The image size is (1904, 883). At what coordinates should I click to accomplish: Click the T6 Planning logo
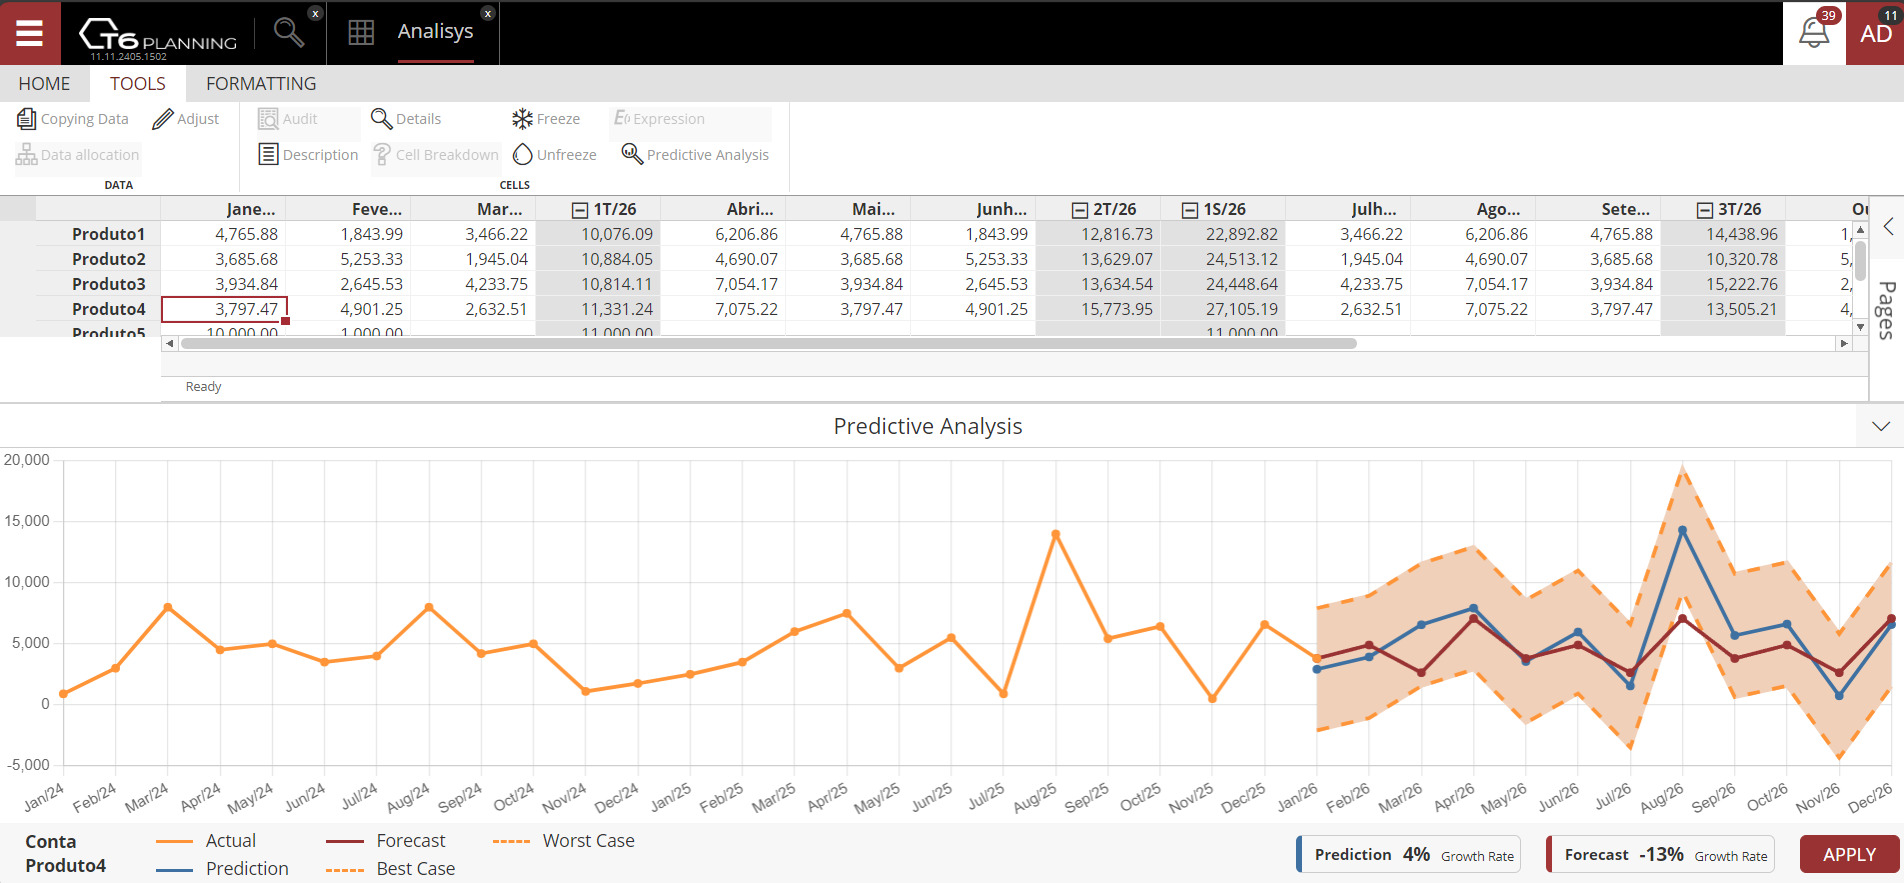coord(157,35)
